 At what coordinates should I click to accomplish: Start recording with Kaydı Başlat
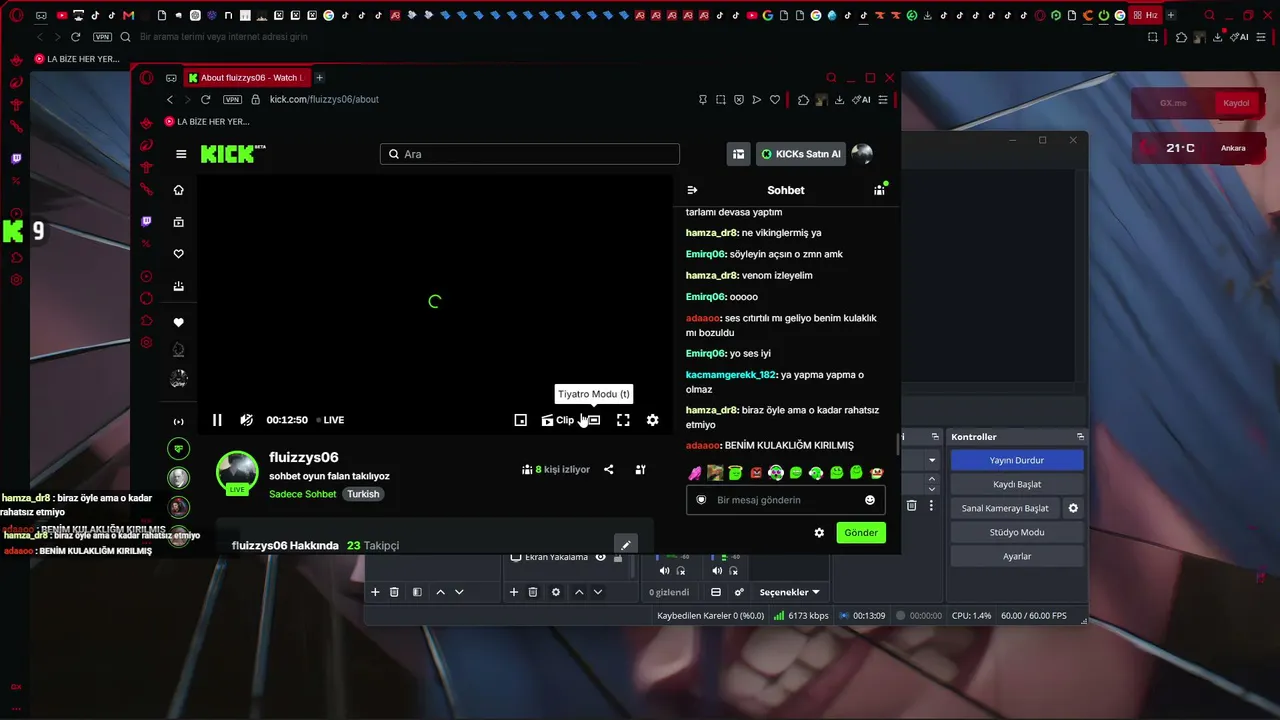1017,484
